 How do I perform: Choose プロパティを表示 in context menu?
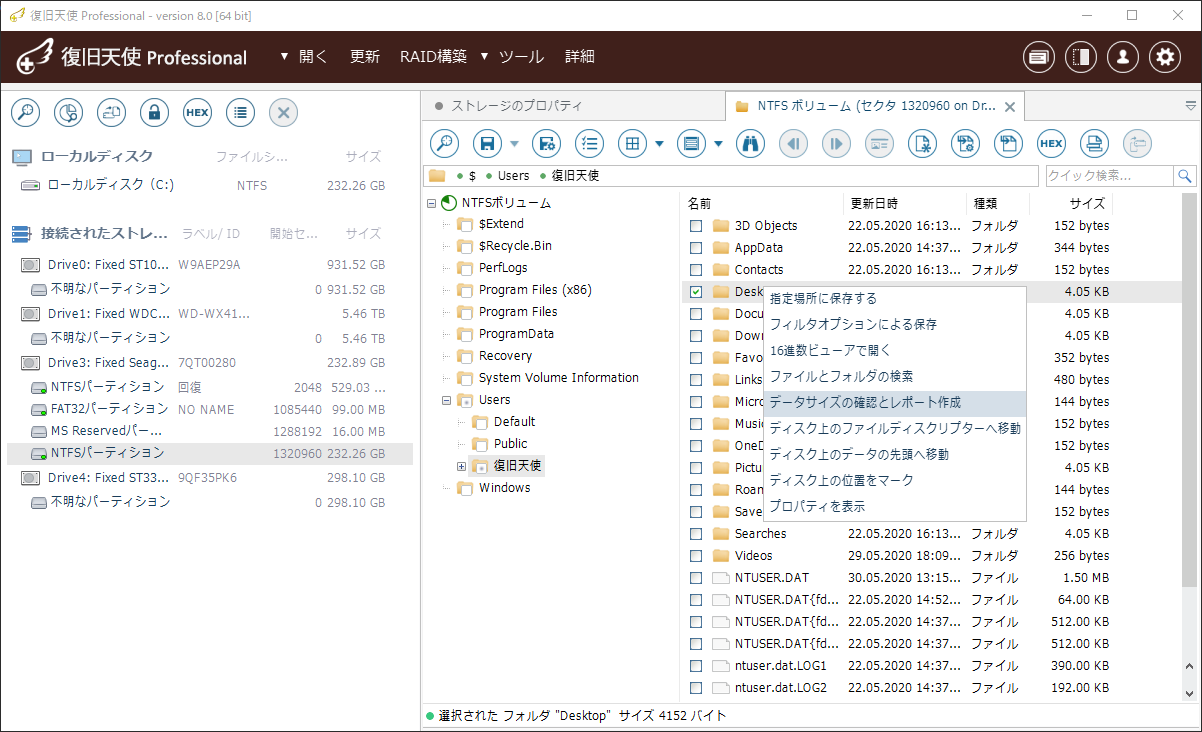point(895,506)
